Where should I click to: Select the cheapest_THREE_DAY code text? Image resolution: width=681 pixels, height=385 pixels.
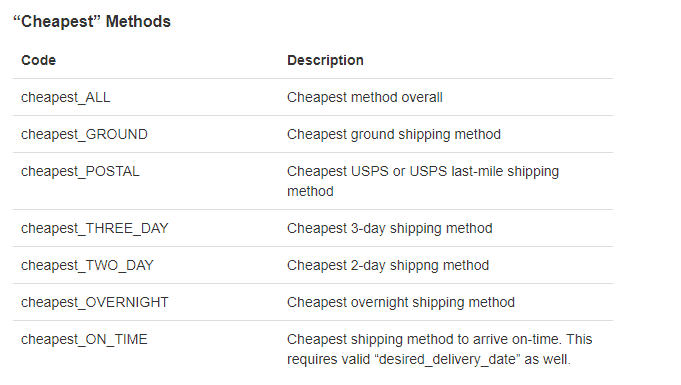[95, 228]
